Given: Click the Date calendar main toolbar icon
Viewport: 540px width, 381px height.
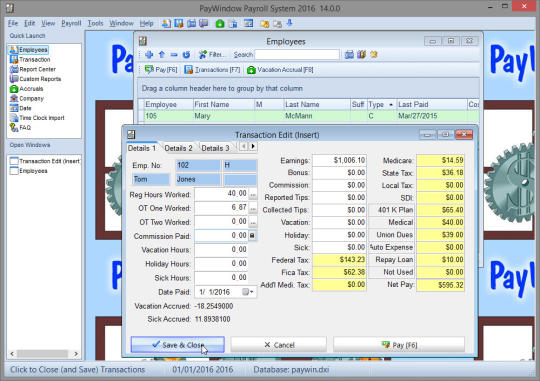Looking at the screenshot, I should [248, 23].
